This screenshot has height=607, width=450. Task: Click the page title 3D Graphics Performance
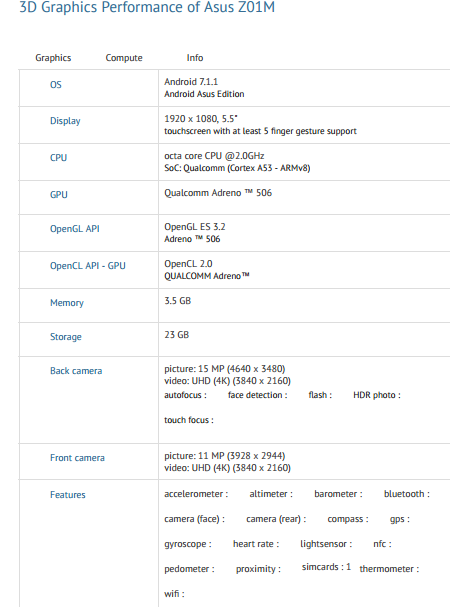coord(147,8)
